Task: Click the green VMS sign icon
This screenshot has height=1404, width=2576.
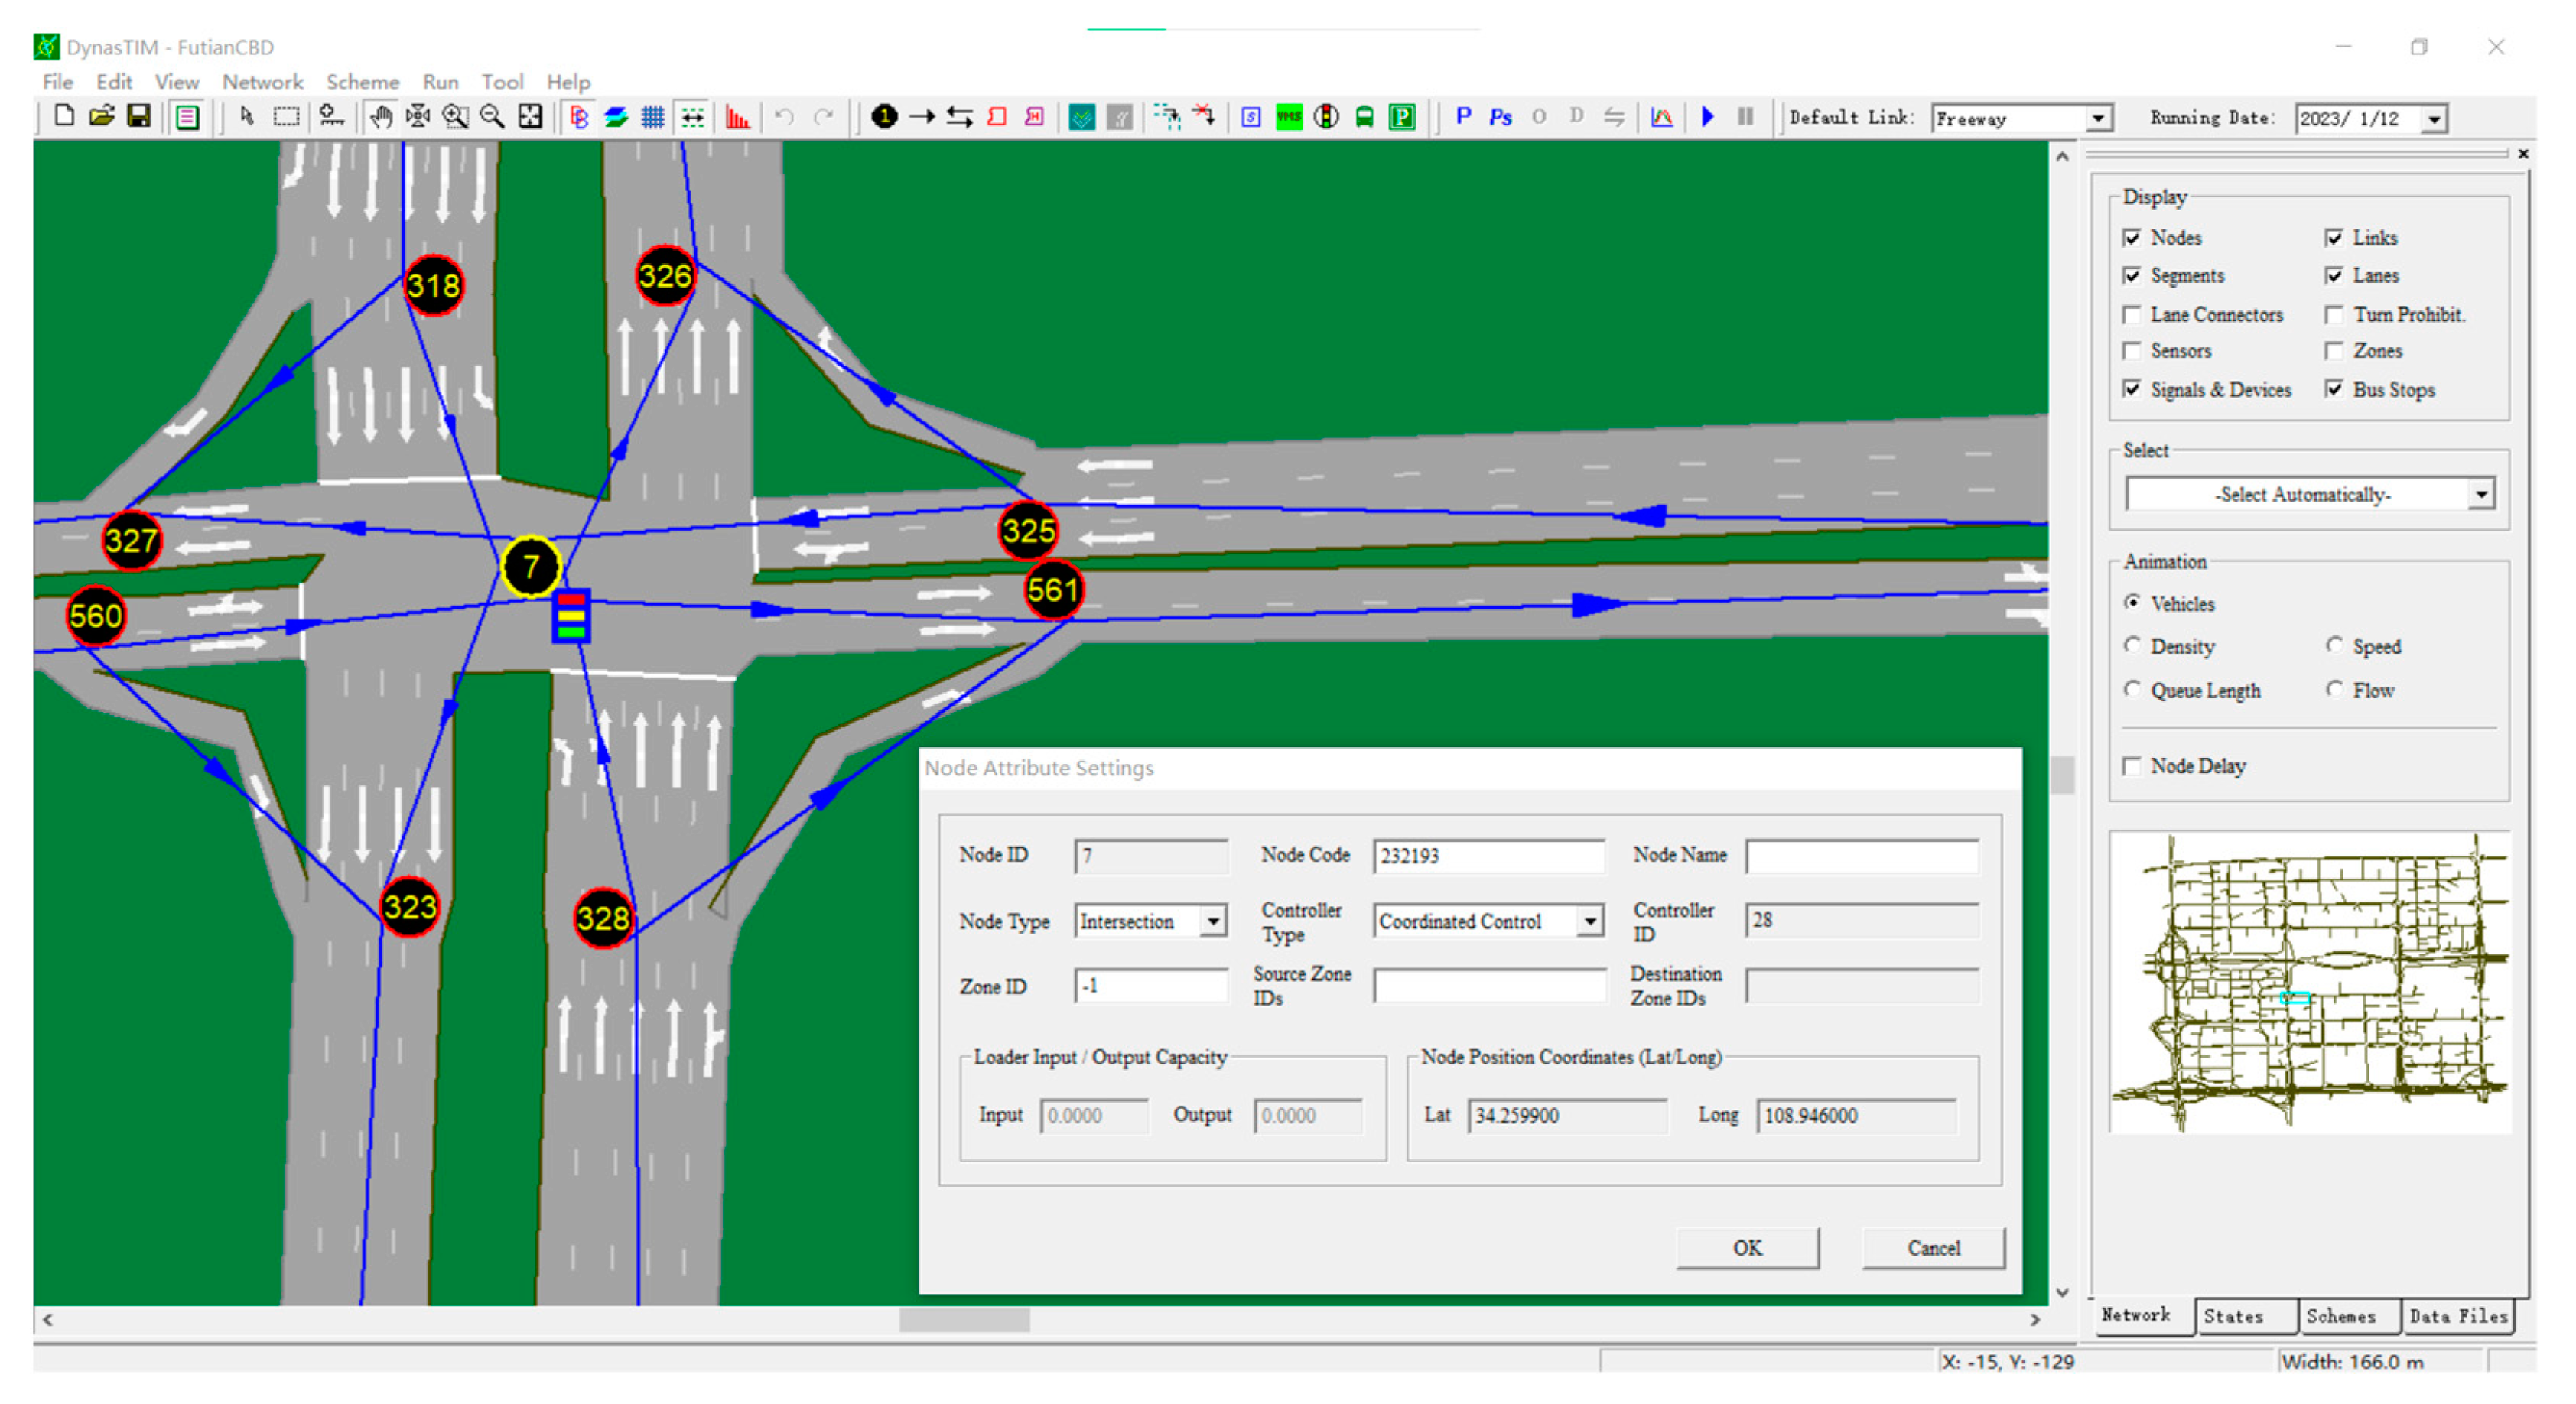Action: point(1290,118)
